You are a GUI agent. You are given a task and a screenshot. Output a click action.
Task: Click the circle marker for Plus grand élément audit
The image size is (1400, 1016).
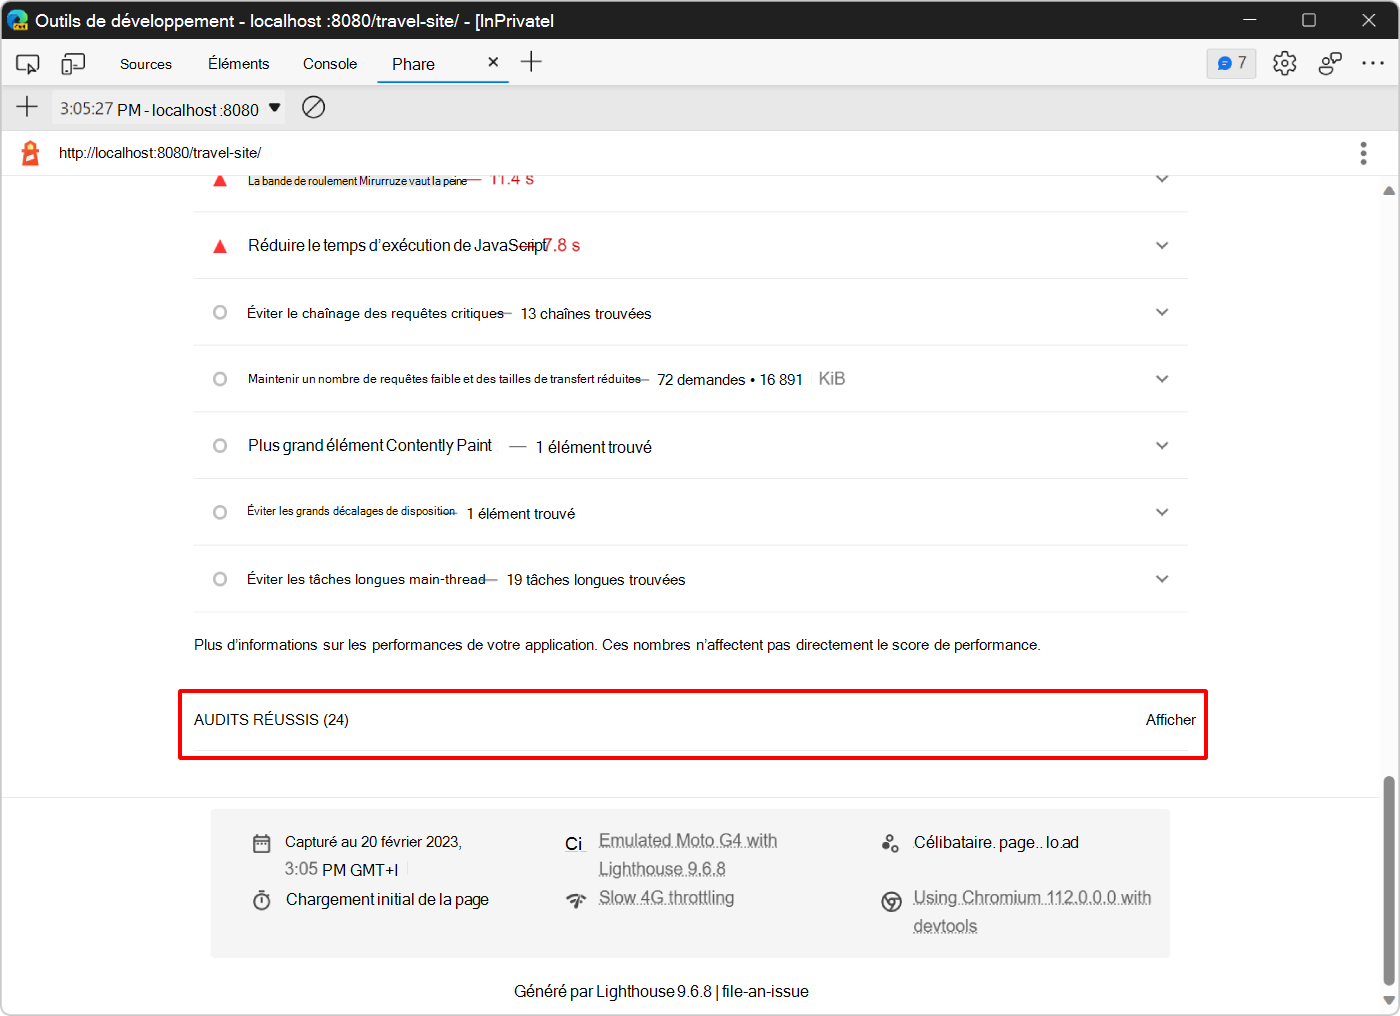click(220, 446)
